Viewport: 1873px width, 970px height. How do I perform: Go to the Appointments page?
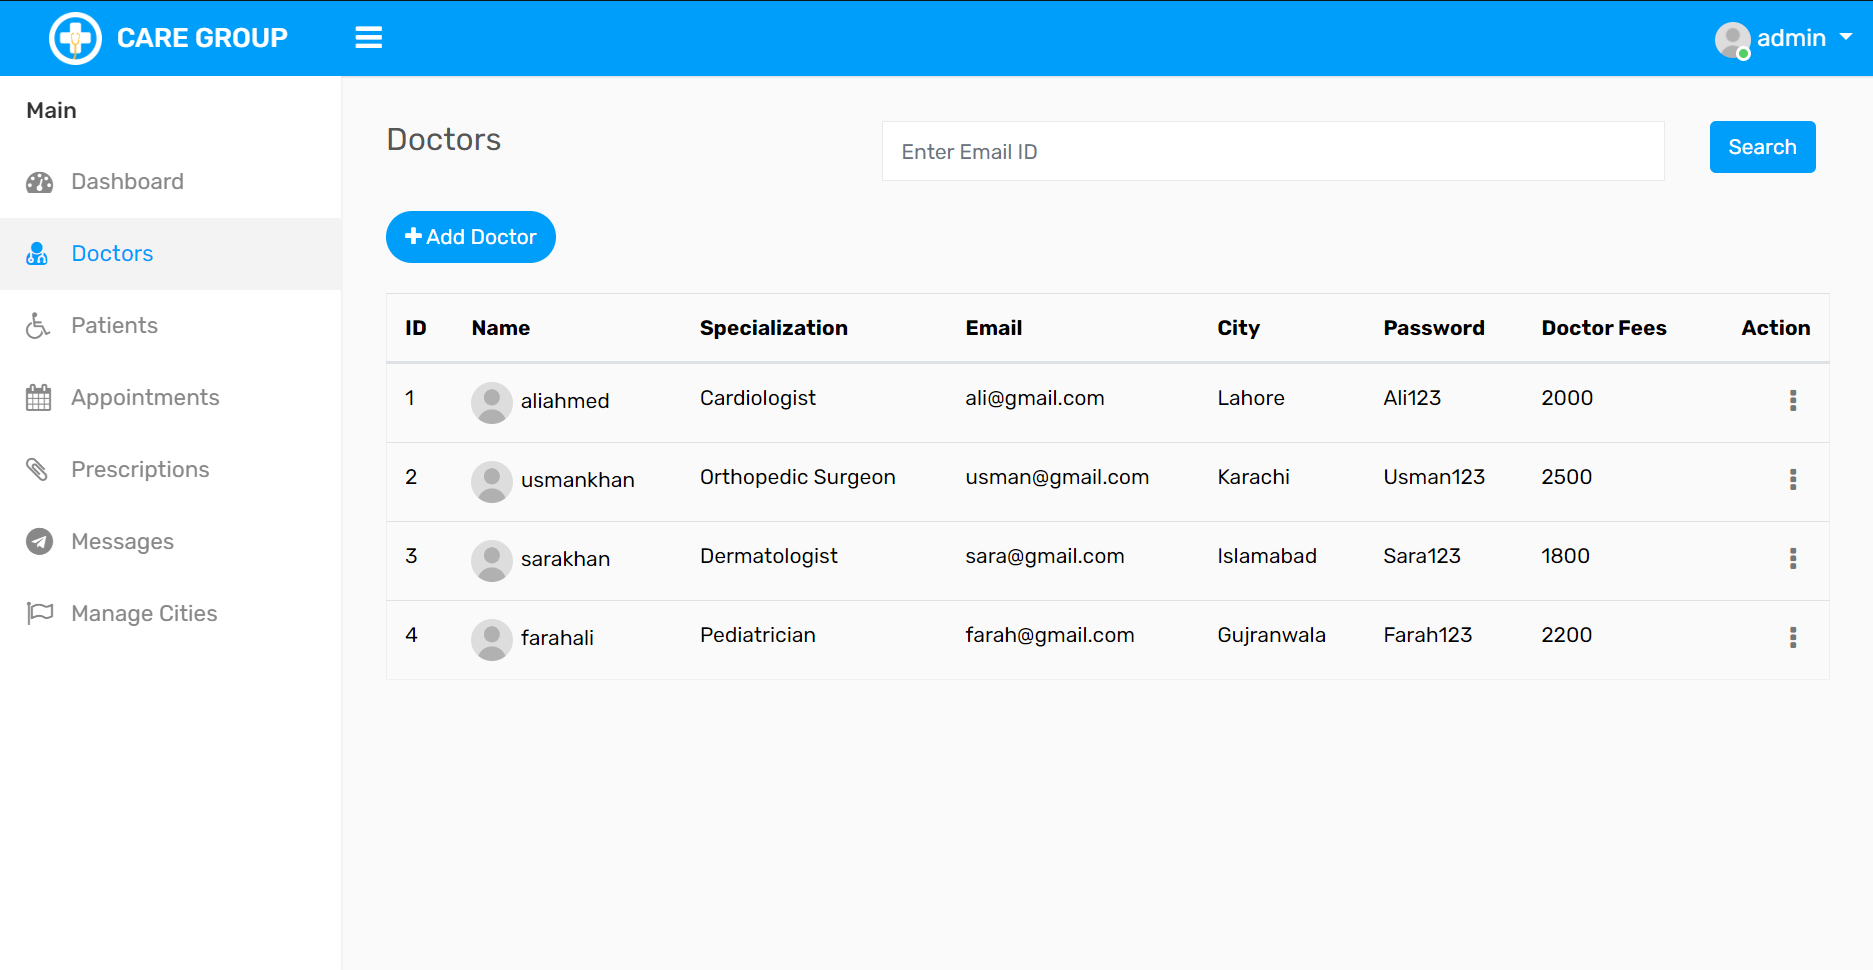[145, 398]
